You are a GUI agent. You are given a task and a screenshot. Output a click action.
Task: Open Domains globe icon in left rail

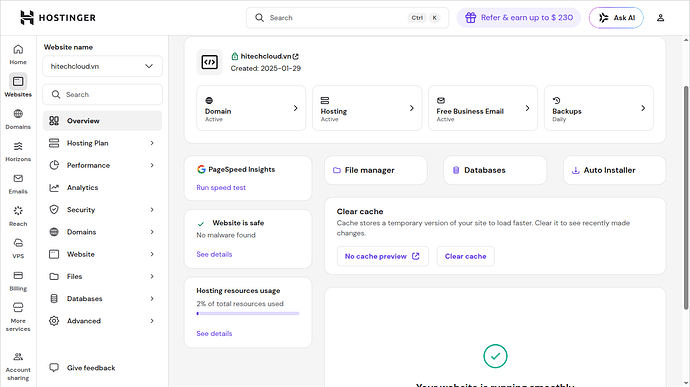click(18, 114)
